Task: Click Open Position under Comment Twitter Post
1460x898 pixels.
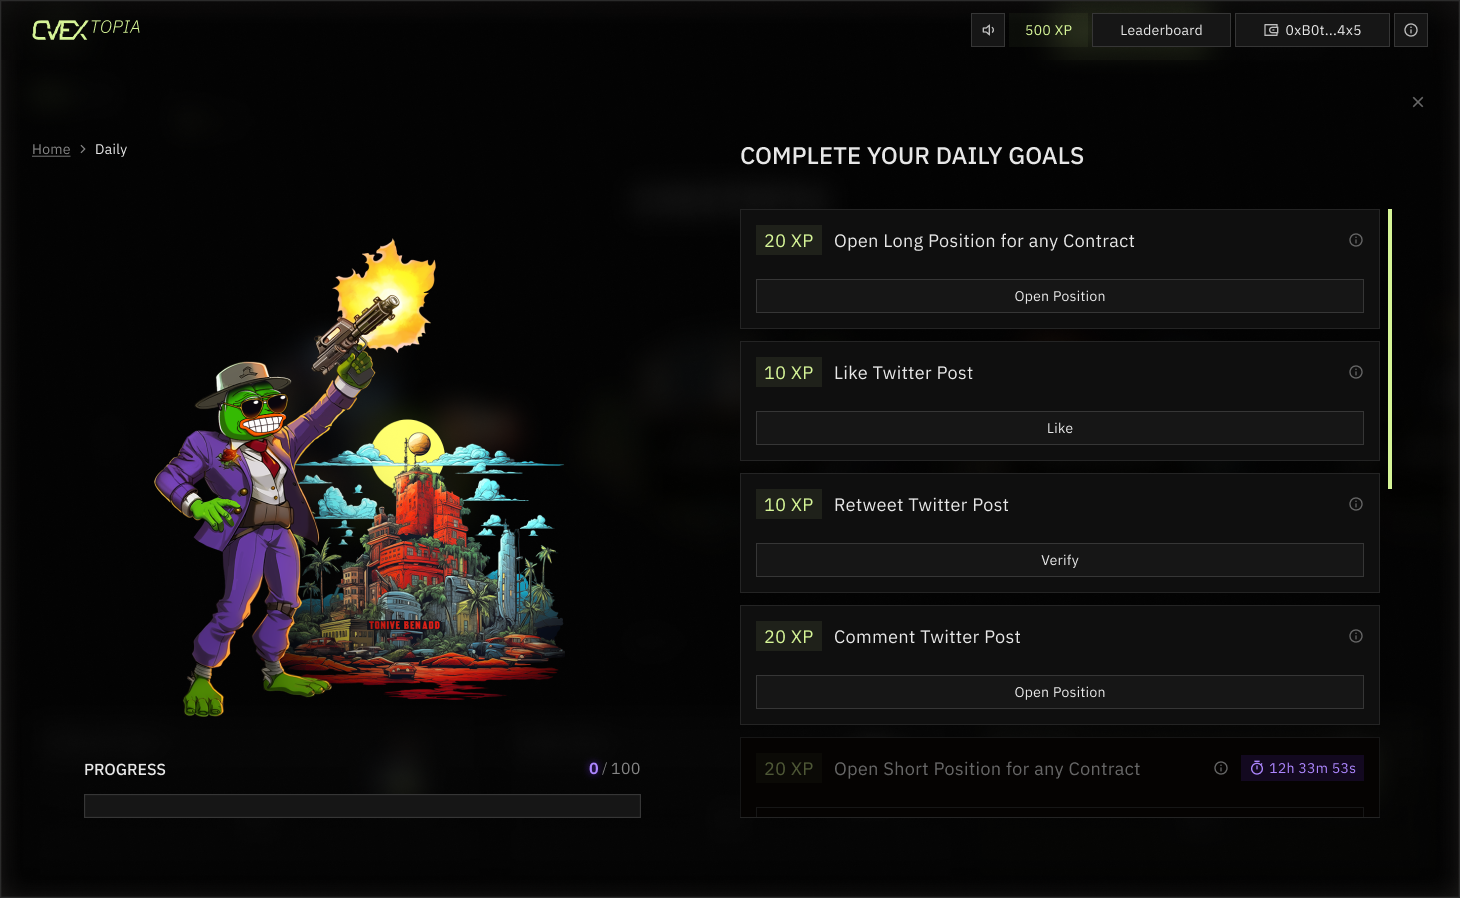Action: (x=1060, y=692)
